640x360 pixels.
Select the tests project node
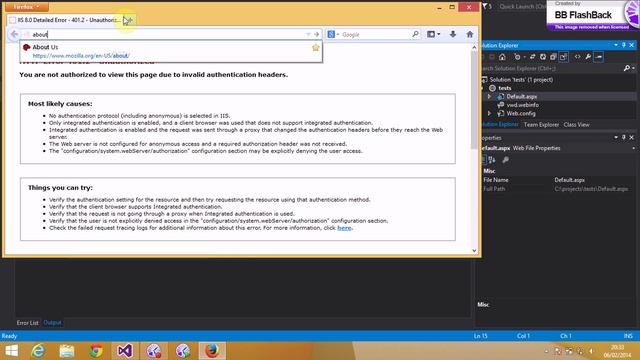(x=504, y=88)
